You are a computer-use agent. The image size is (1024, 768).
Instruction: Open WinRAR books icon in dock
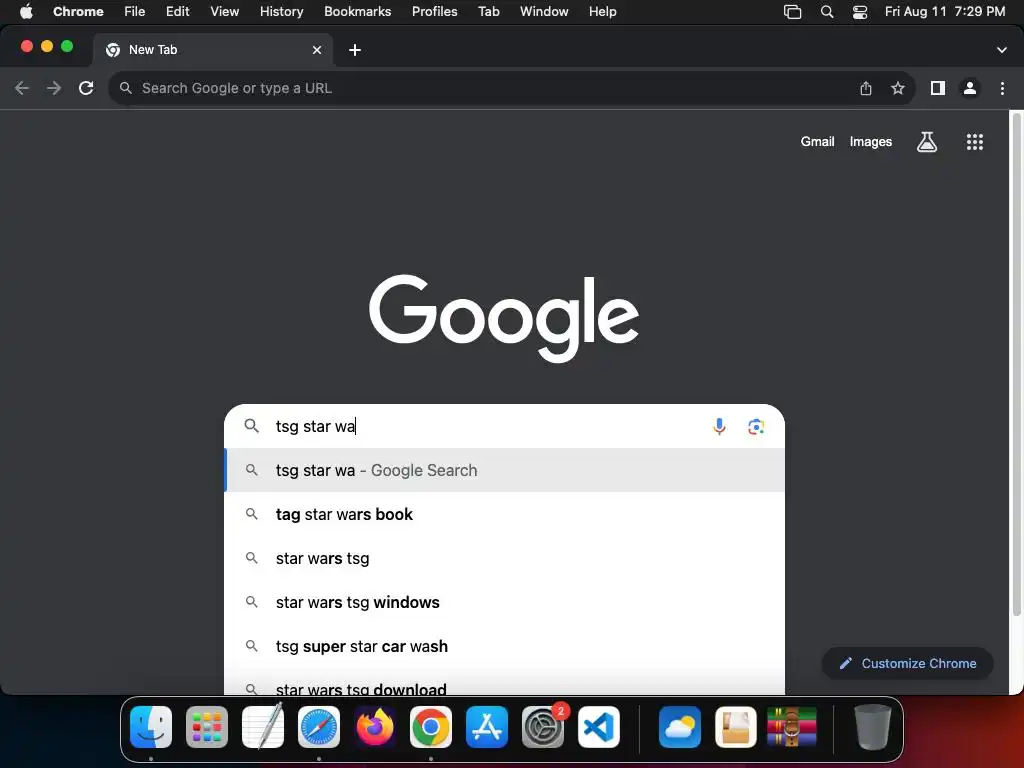click(792, 727)
